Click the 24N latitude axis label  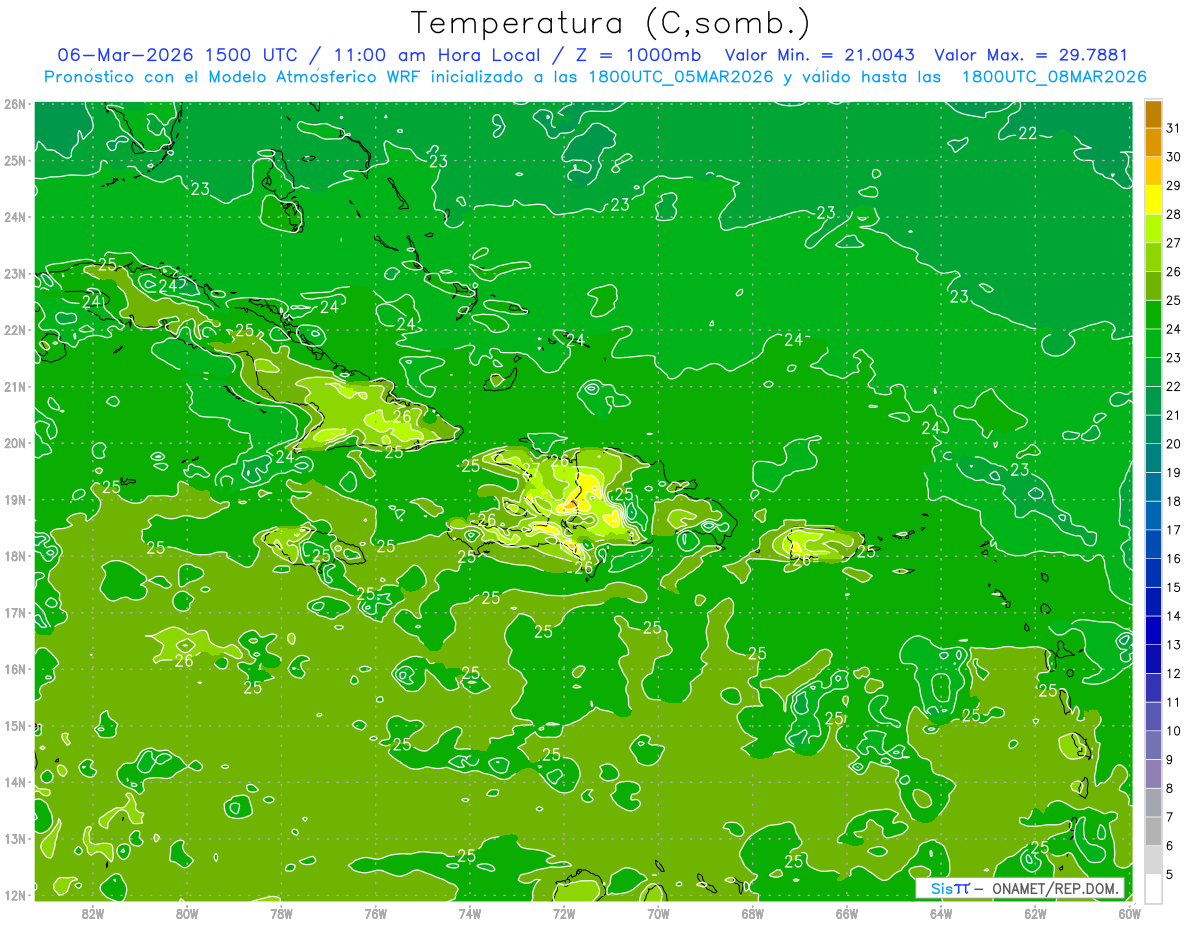(x=15, y=217)
